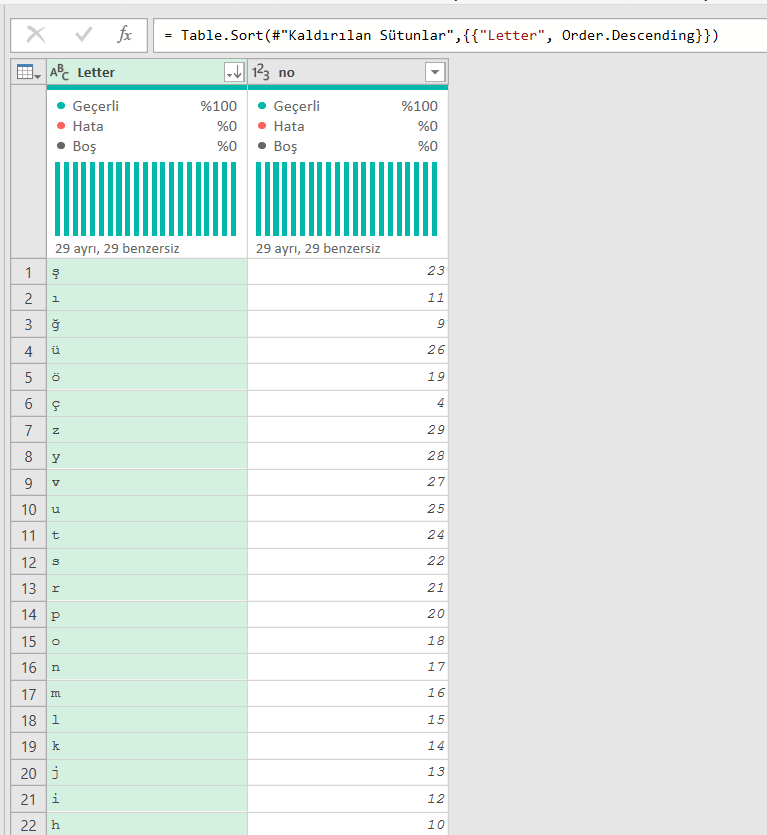Select the cell containing letter ğ
The height and width of the screenshot is (835, 767).
tap(147, 325)
